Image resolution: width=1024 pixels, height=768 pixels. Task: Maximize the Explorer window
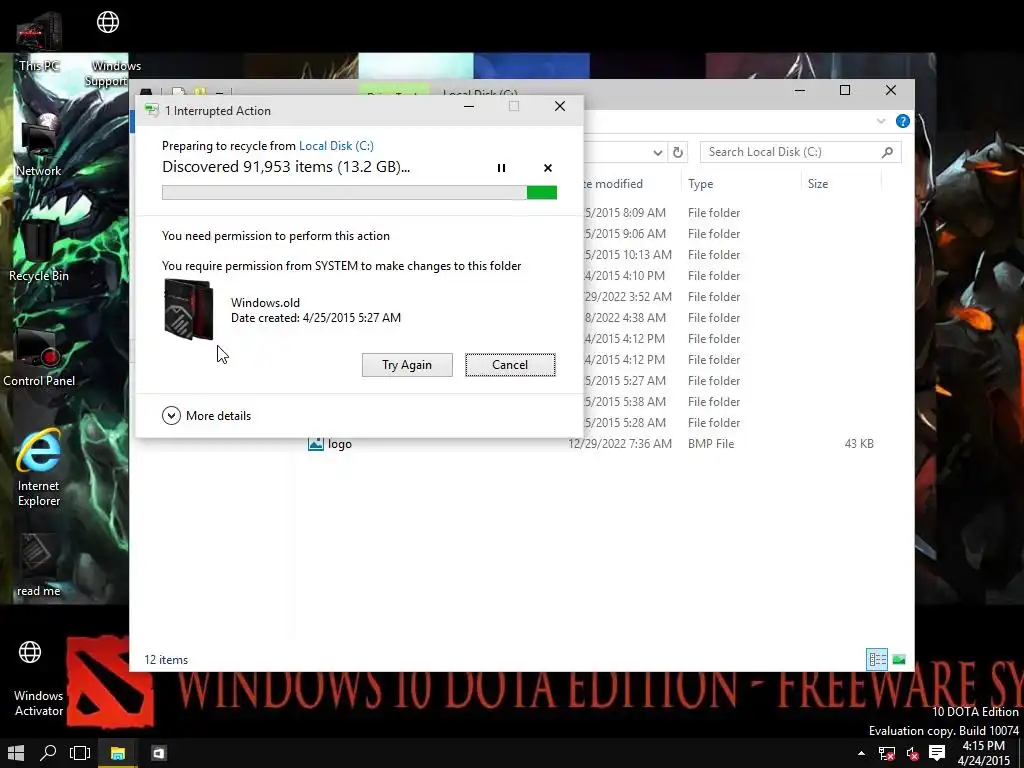click(x=845, y=90)
